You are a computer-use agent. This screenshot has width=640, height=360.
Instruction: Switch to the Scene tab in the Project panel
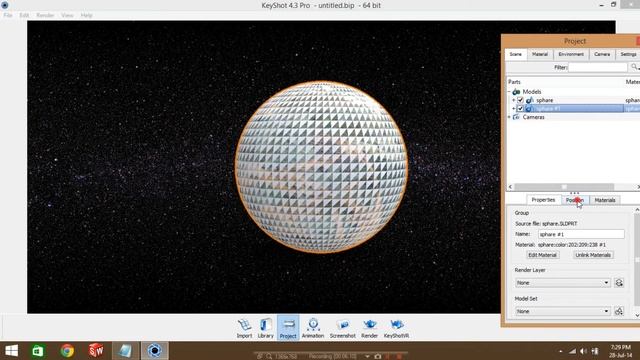point(516,54)
